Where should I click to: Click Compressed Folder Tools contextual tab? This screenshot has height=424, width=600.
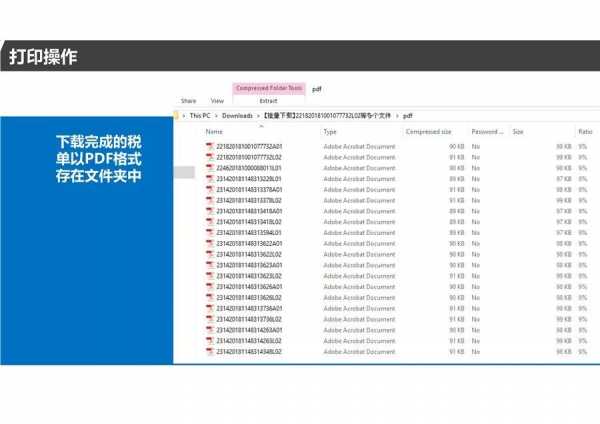268,89
